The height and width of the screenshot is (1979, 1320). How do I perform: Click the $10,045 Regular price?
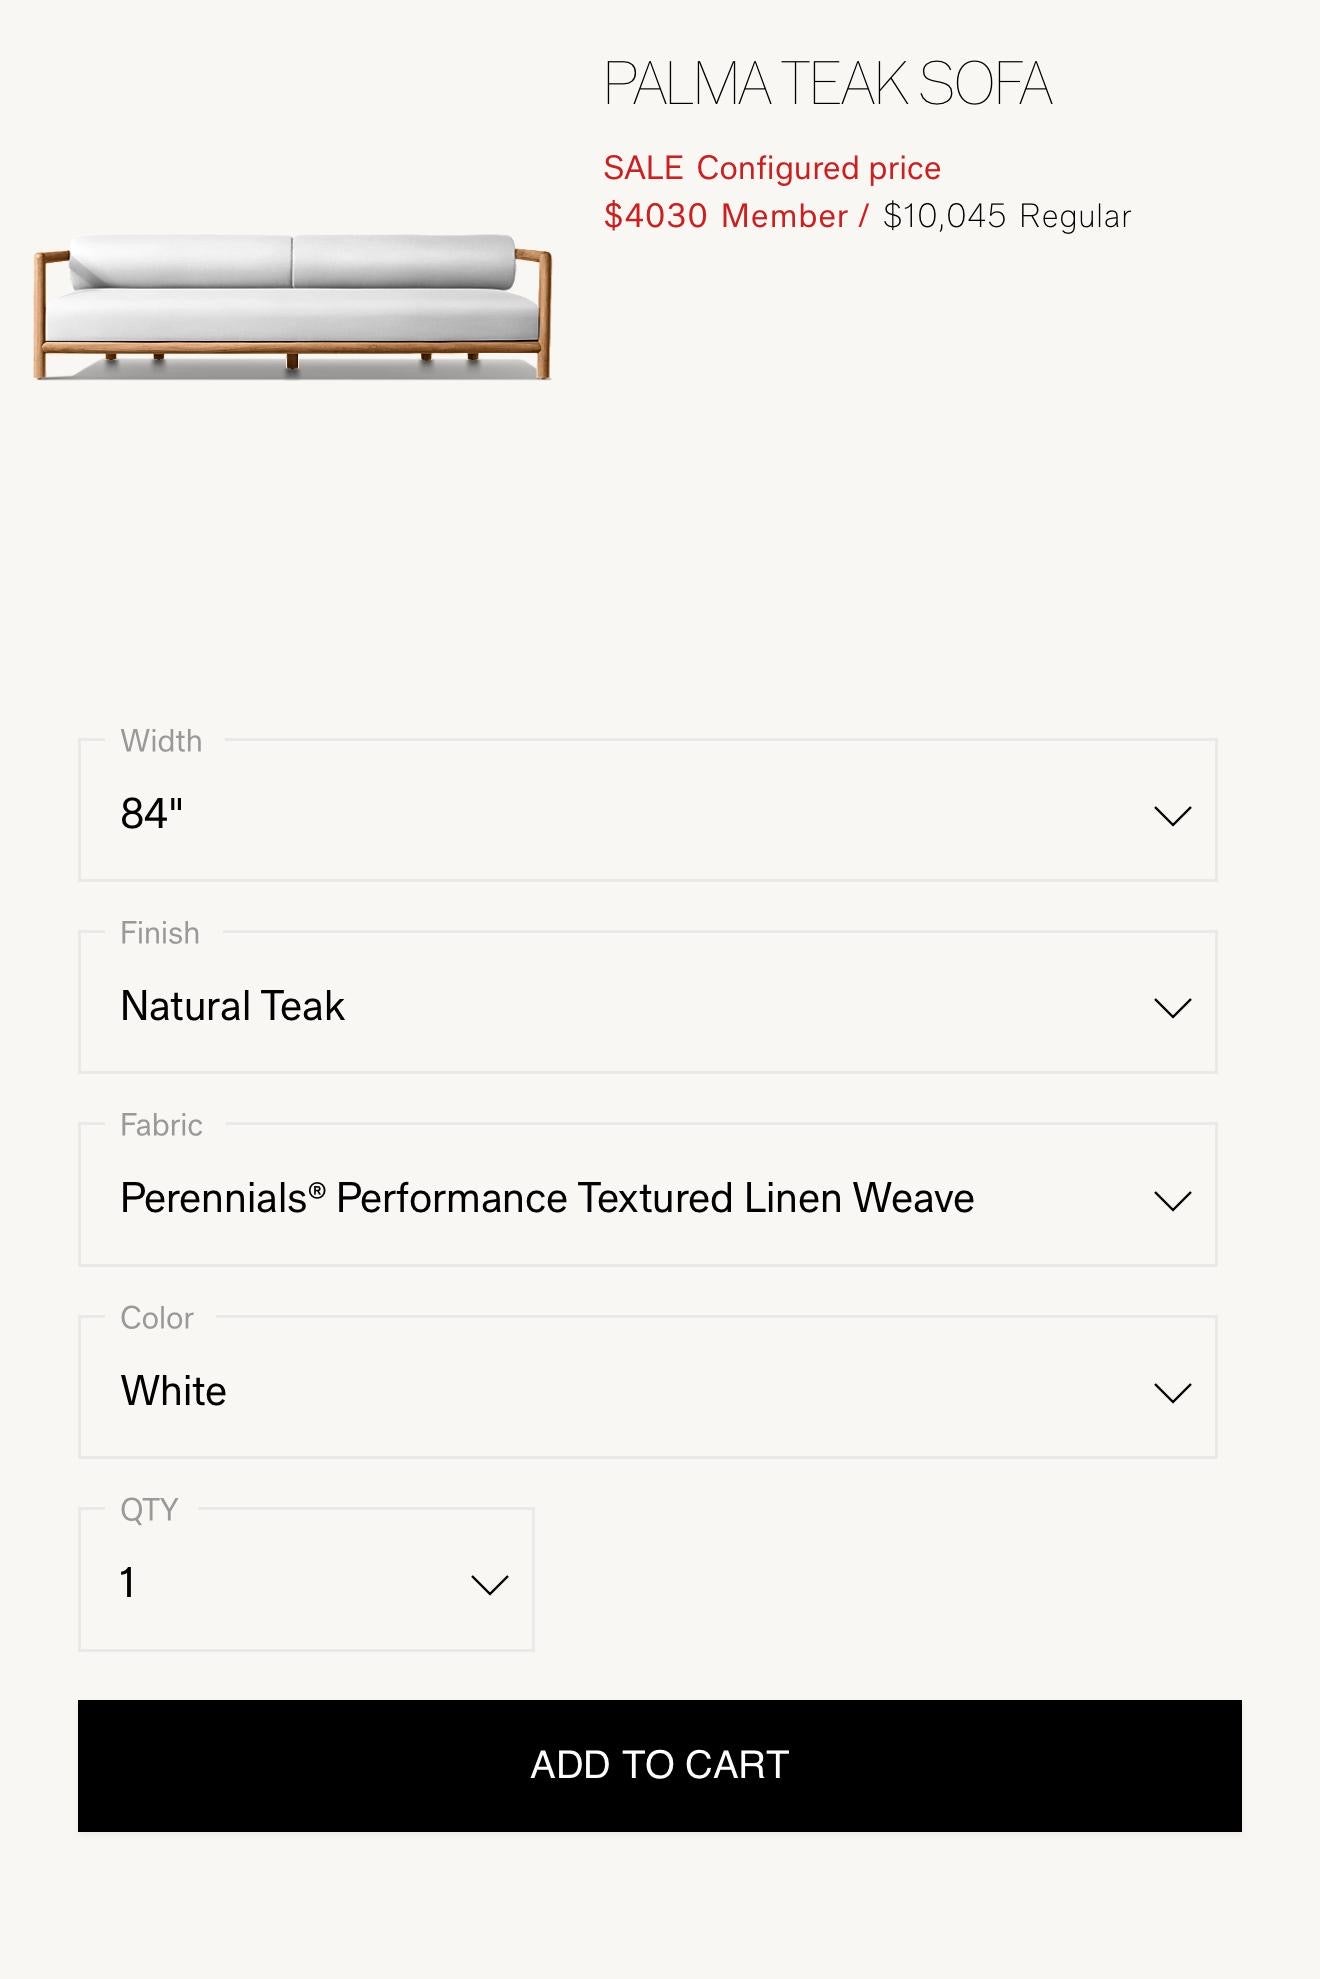1006,216
